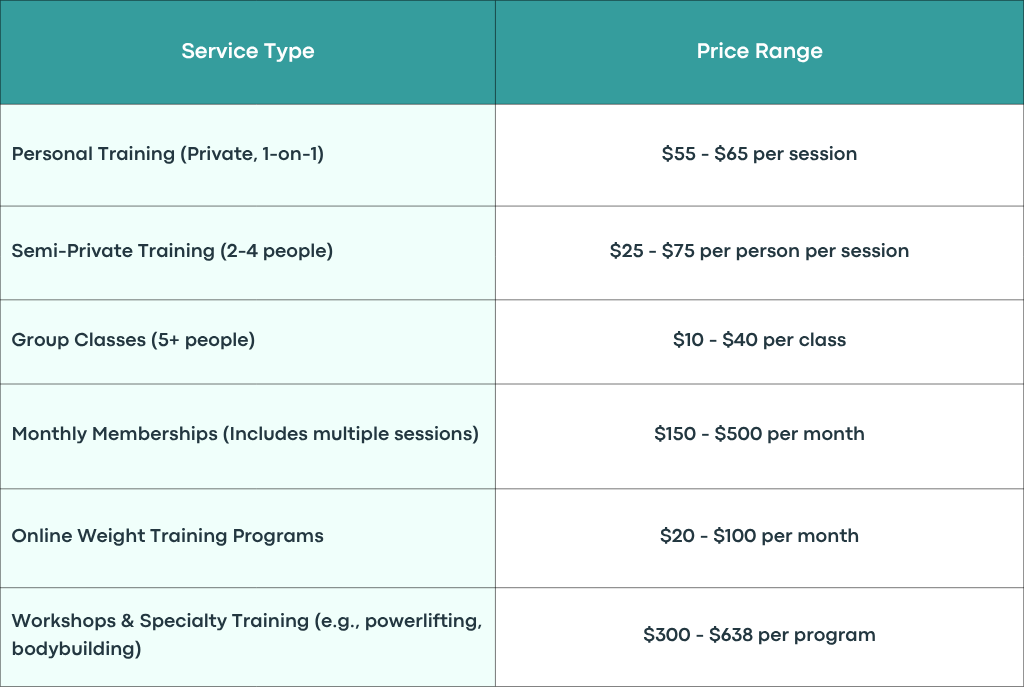1024x687 pixels.
Task: Click the word 'bodybuilding)' in last row
Action: coord(76,649)
